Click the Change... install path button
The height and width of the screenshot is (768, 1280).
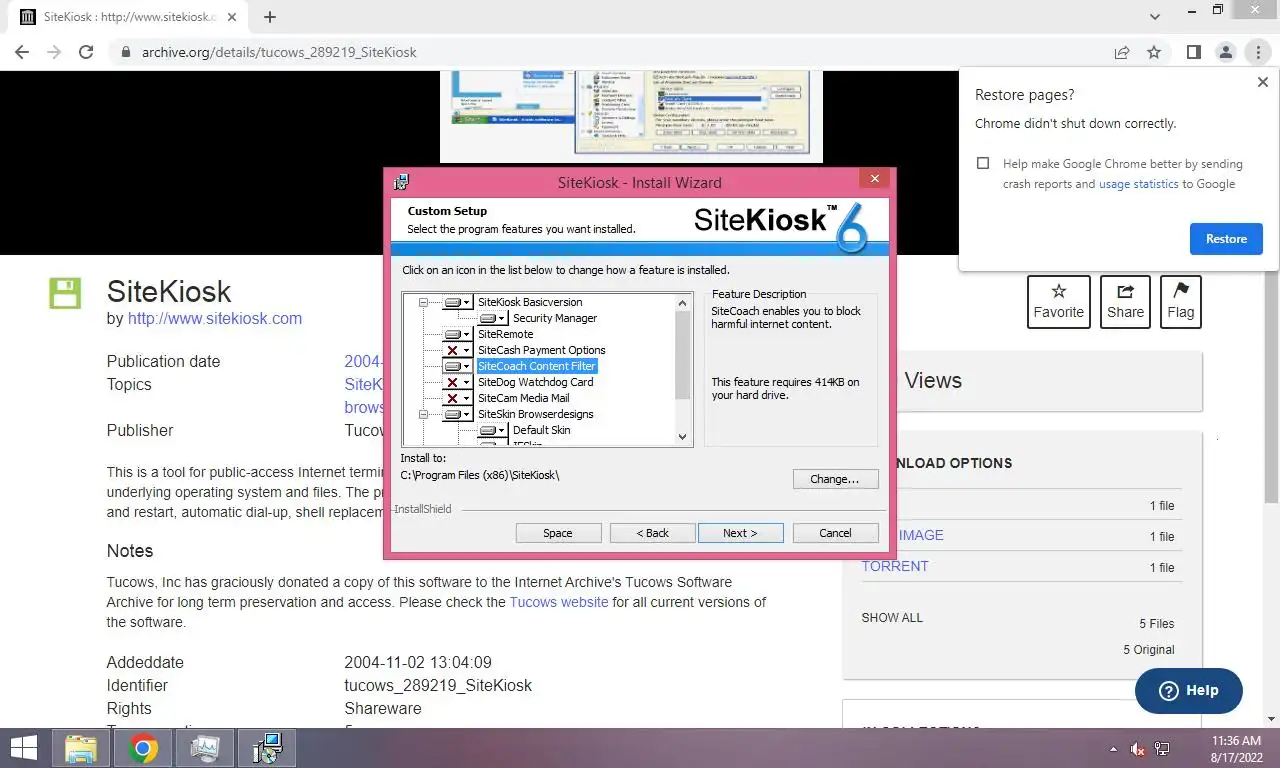835,479
